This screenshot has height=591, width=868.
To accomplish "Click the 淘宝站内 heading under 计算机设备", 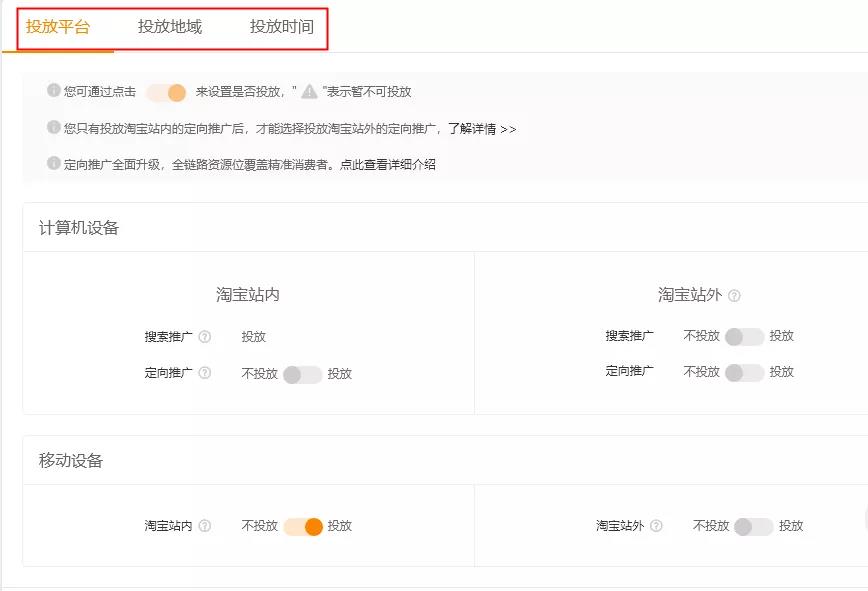I will (x=248, y=294).
